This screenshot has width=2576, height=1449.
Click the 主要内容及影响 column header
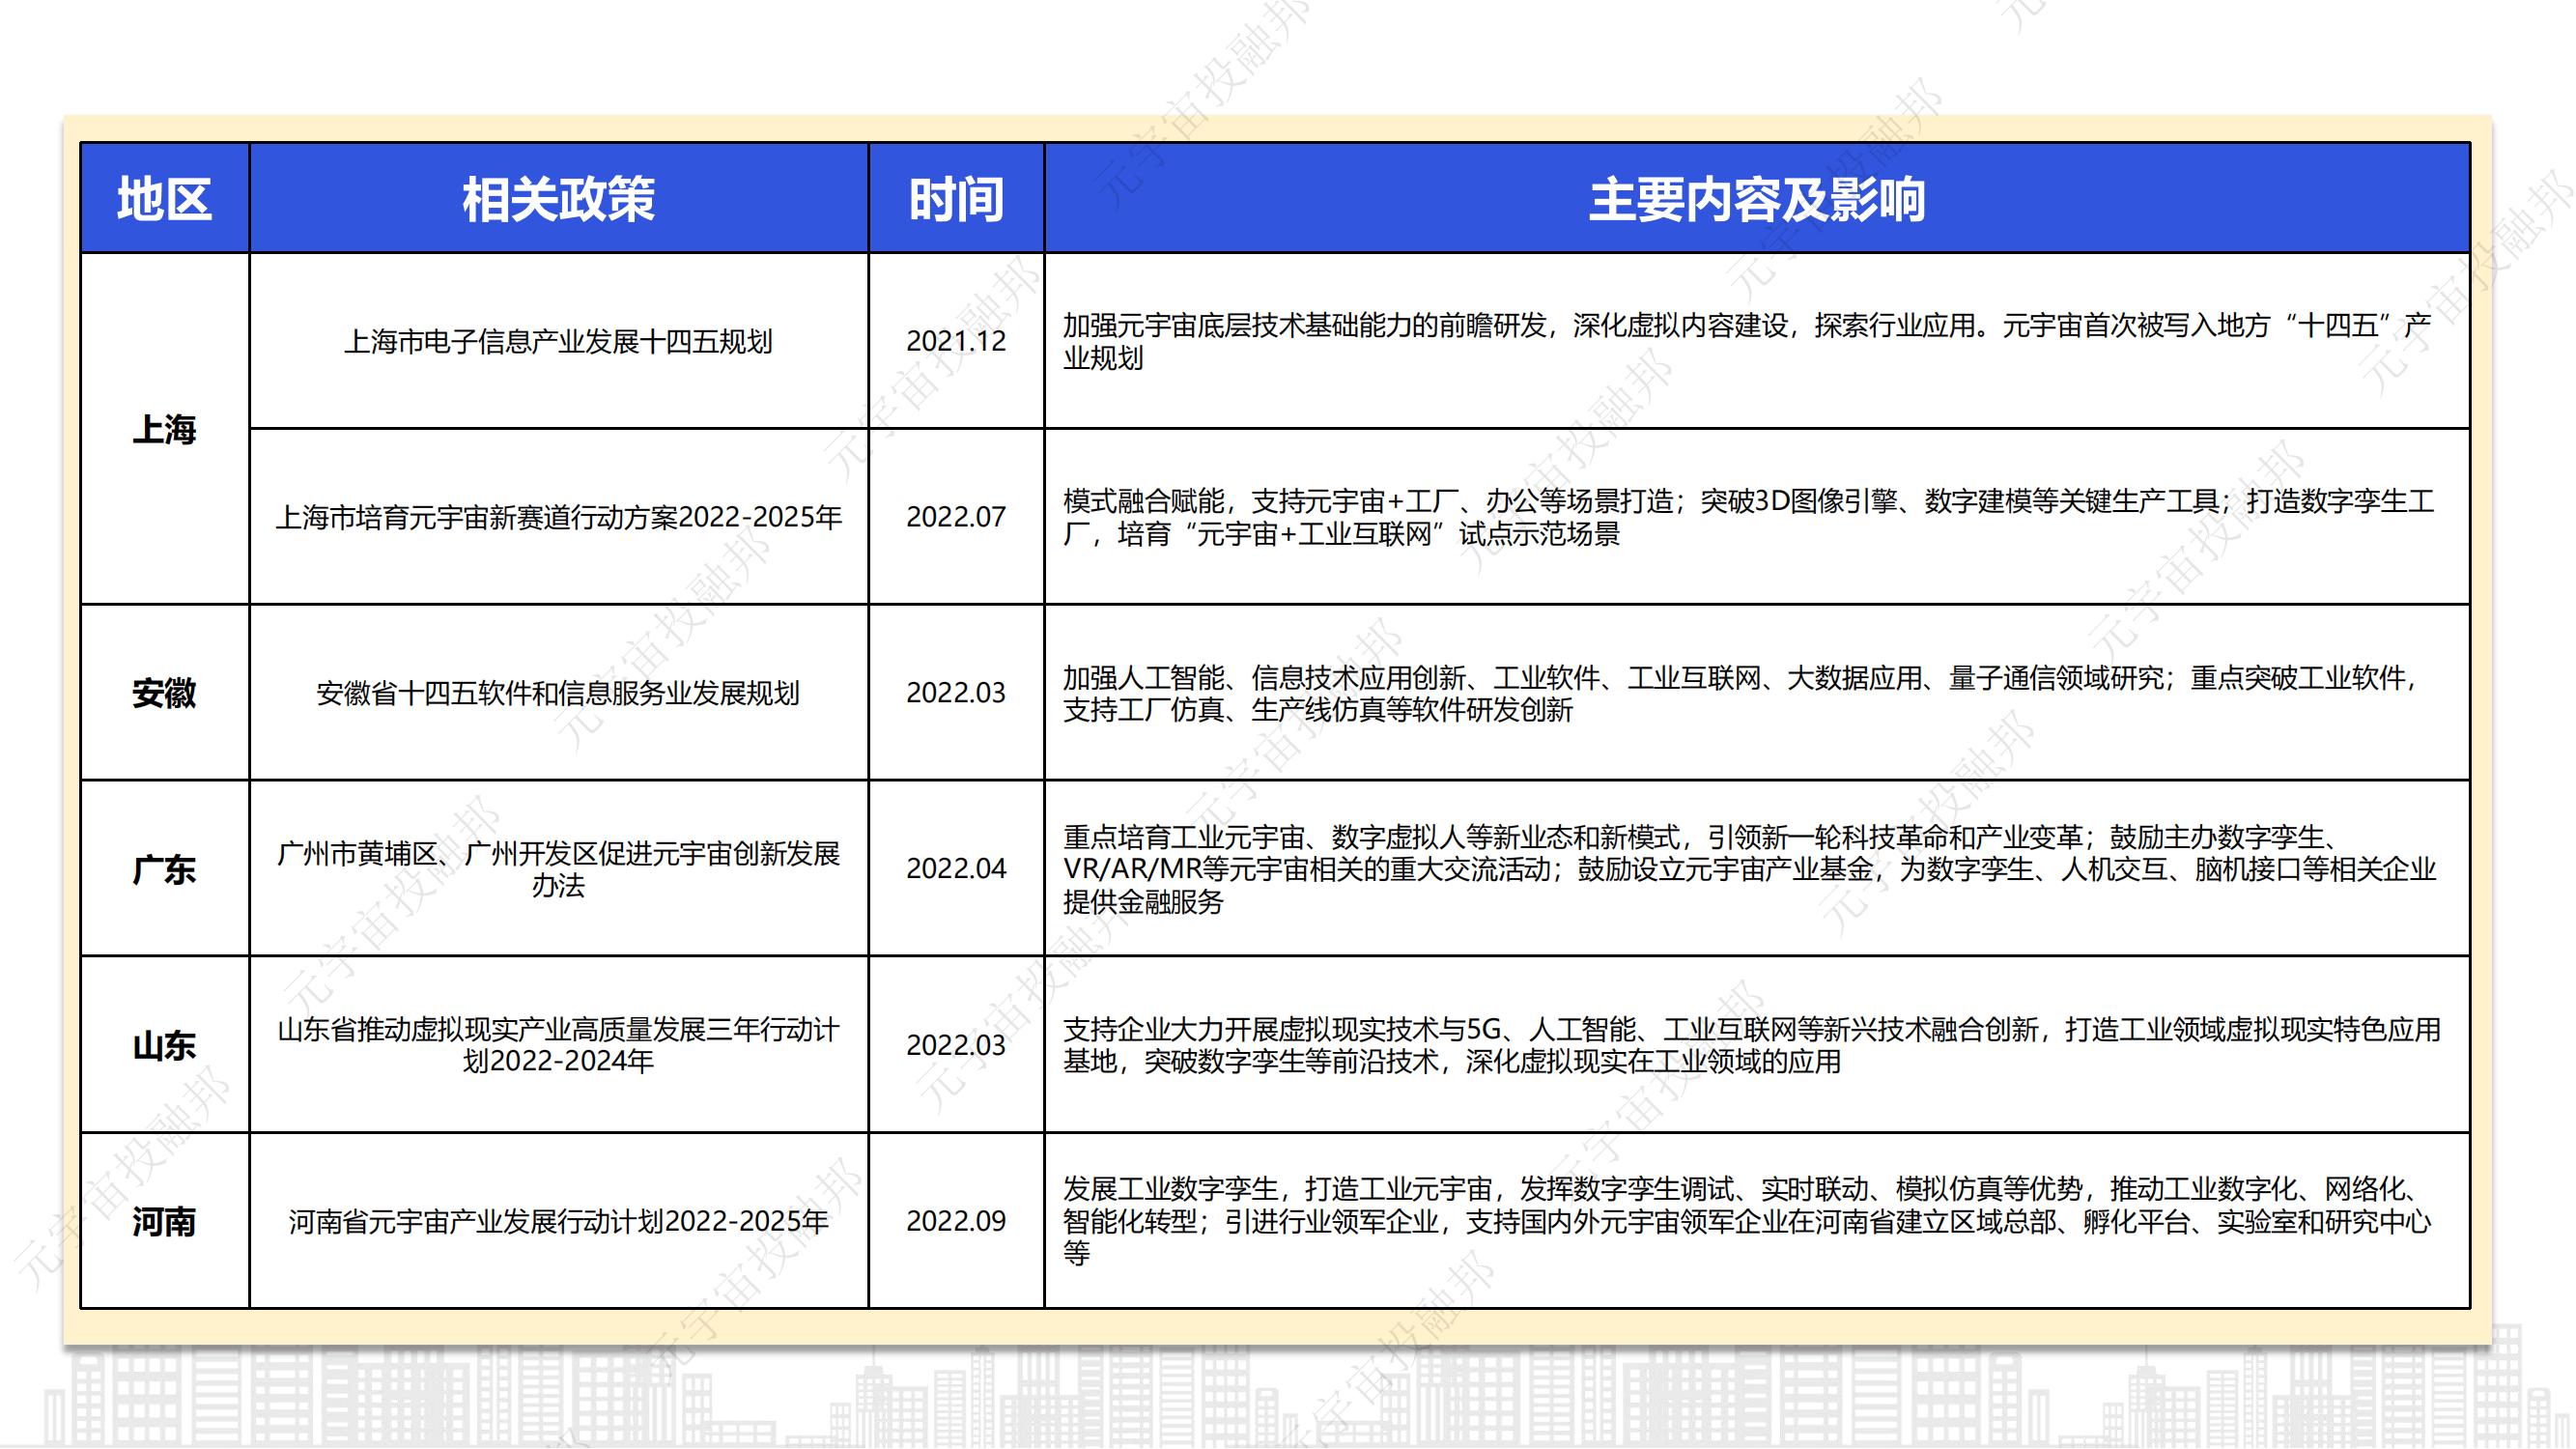point(1757,198)
